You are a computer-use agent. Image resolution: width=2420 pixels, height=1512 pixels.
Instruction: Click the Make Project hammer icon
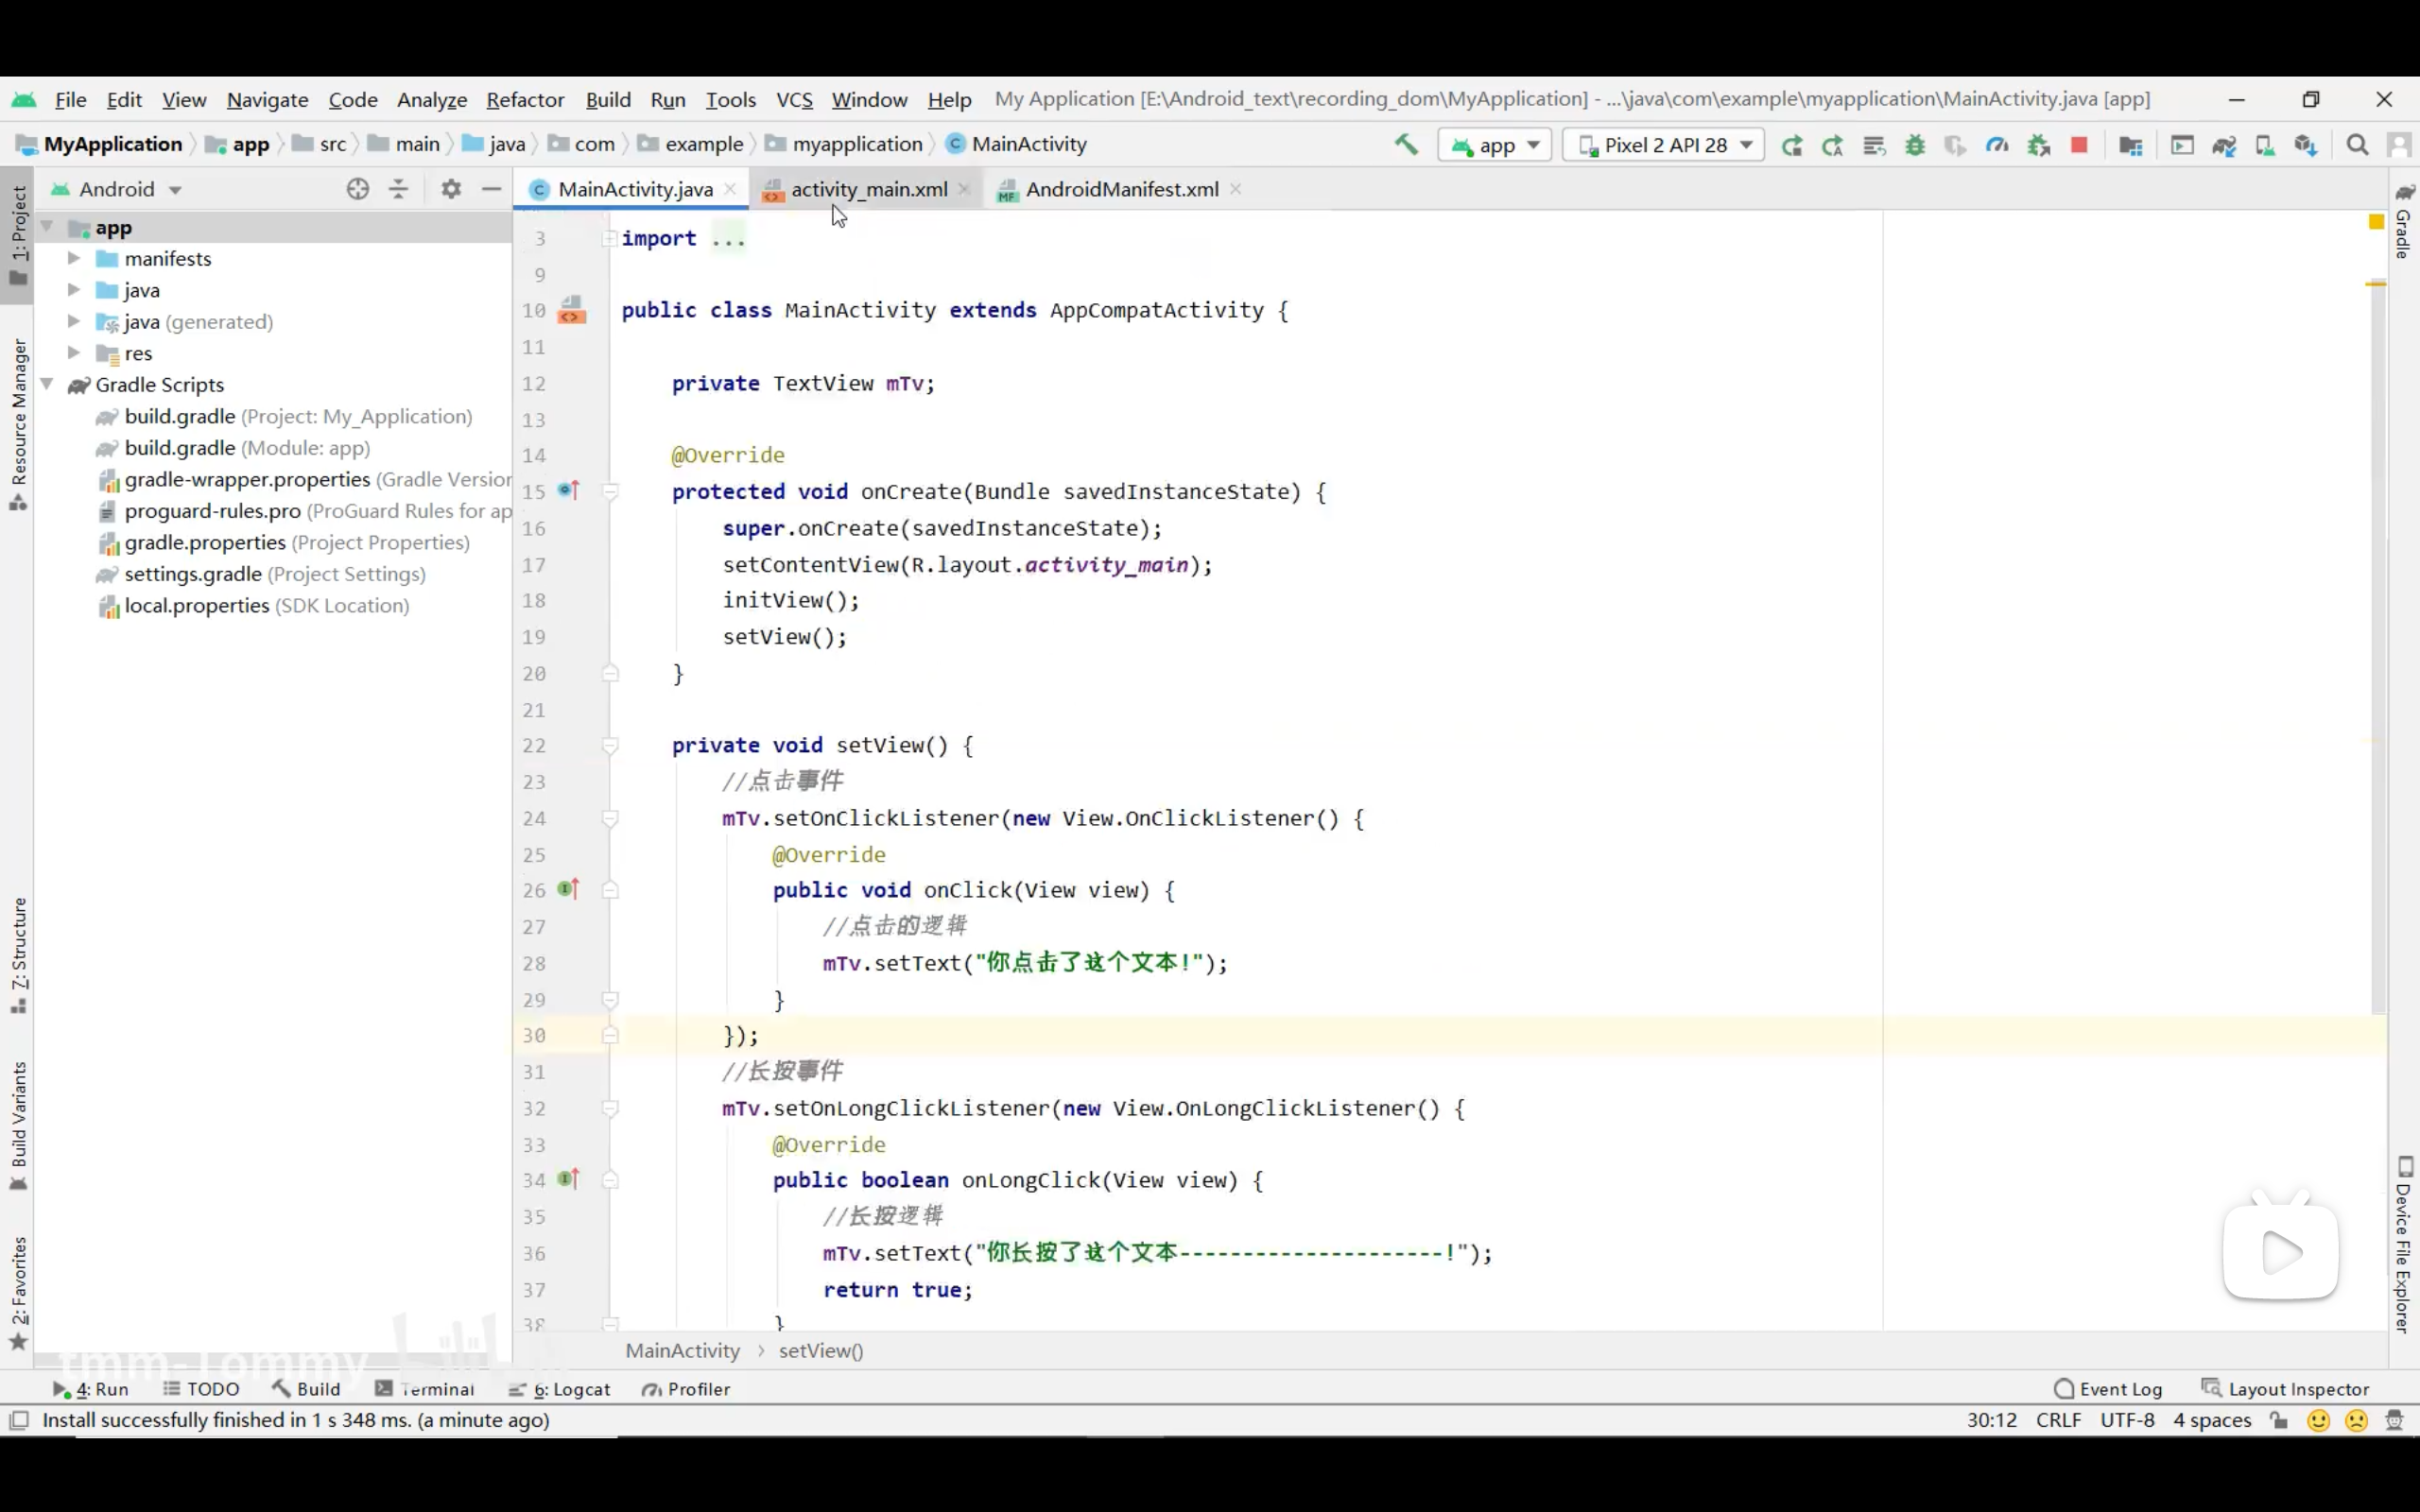1406,145
